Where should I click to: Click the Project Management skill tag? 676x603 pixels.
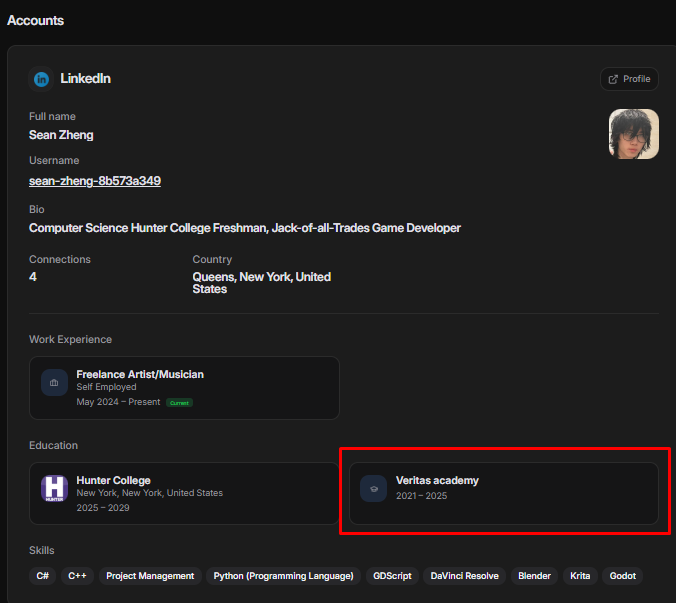click(150, 576)
